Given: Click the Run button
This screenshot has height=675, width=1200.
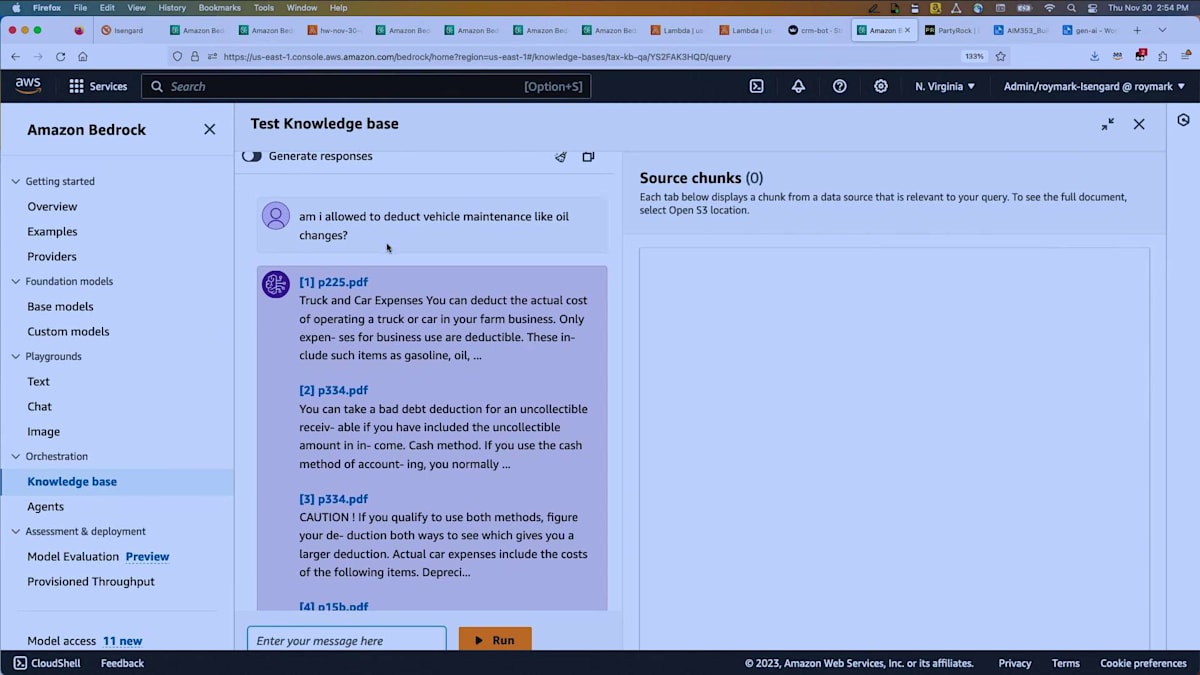Looking at the screenshot, I should point(495,640).
